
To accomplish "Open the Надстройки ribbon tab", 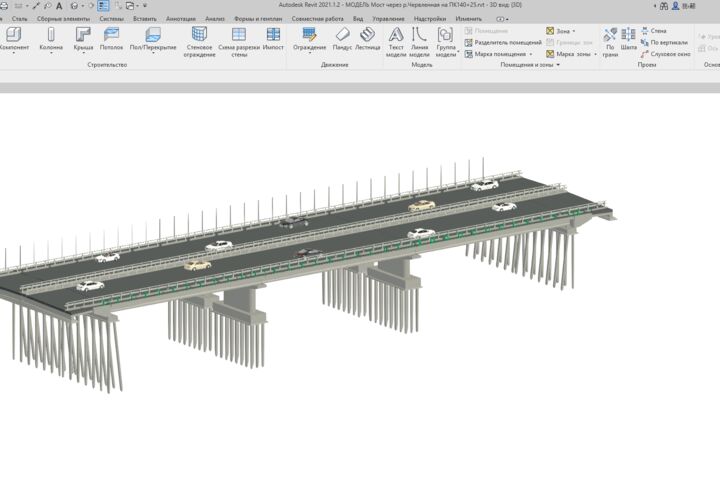I will point(430,19).
